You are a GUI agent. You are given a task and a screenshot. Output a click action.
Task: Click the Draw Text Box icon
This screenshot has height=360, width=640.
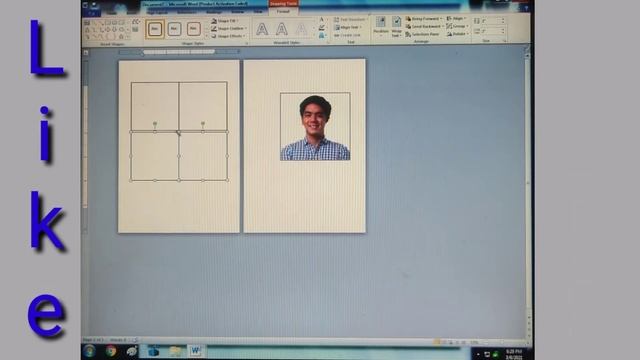point(136,29)
